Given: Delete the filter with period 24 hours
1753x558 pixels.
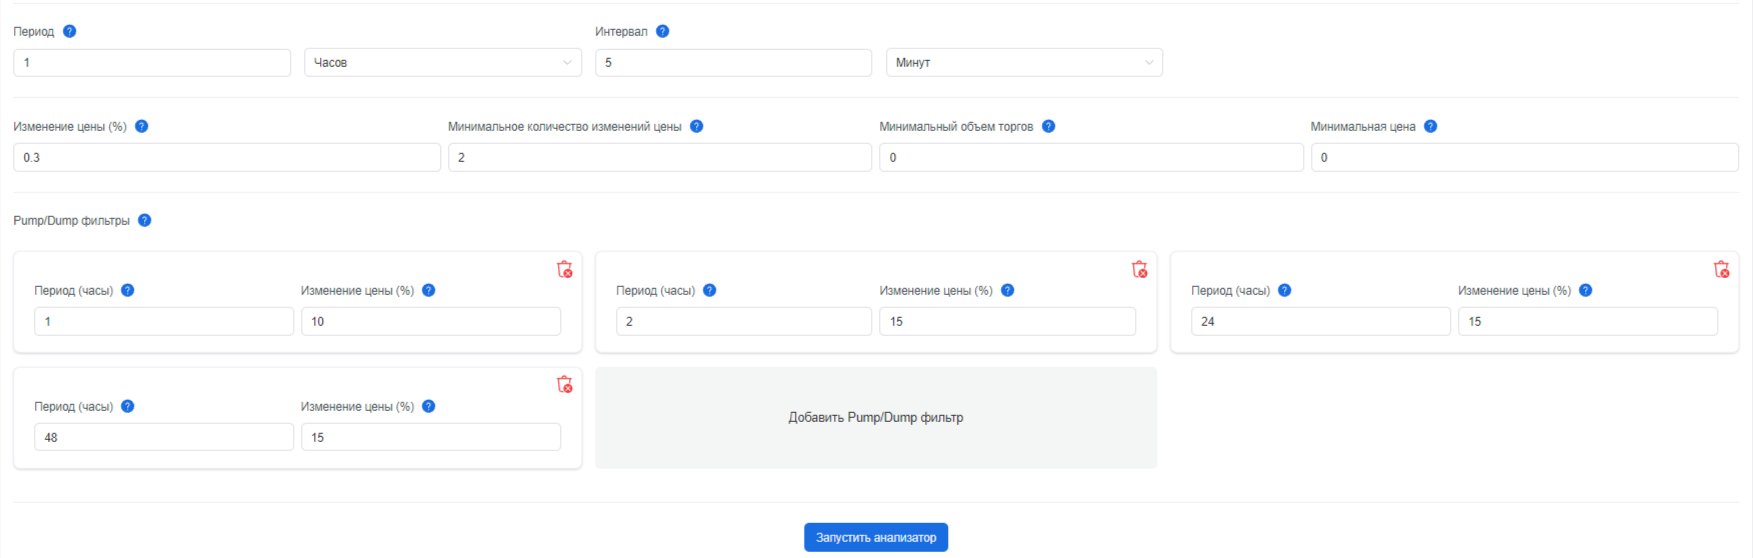Looking at the screenshot, I should 1721,269.
